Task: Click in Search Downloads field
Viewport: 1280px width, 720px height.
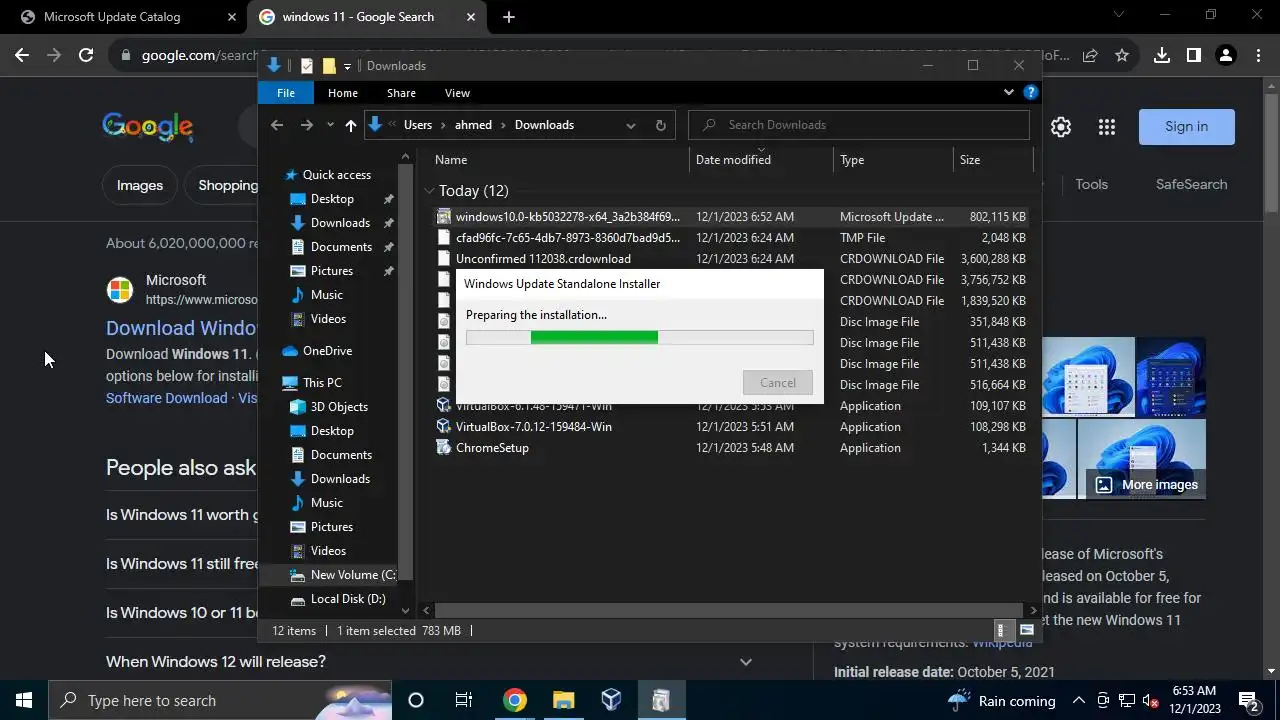Action: [859, 125]
